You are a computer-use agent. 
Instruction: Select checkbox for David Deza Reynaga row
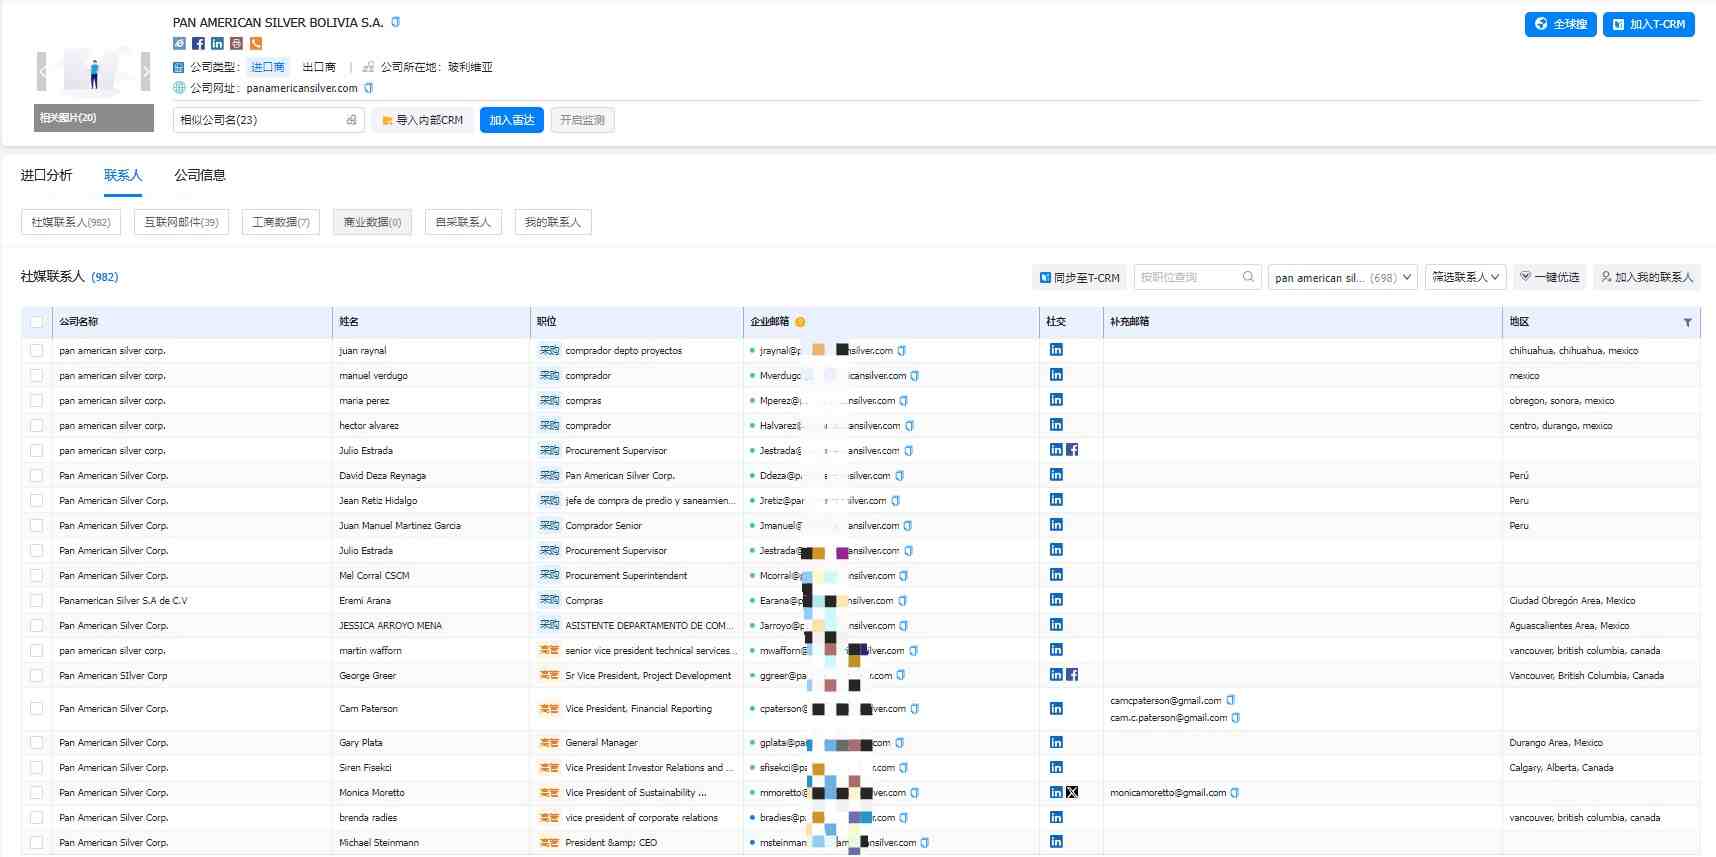click(x=37, y=476)
